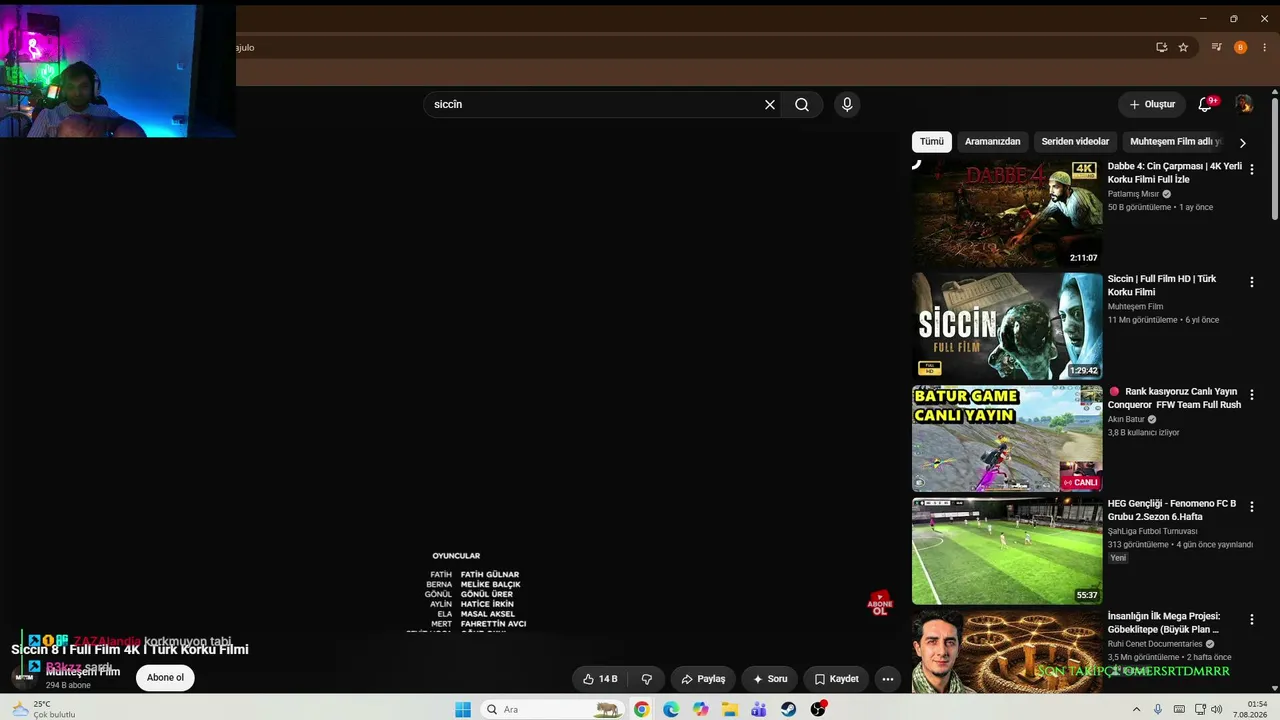Click the Oluştur create button
This screenshot has width=1280, height=720.
click(1152, 104)
